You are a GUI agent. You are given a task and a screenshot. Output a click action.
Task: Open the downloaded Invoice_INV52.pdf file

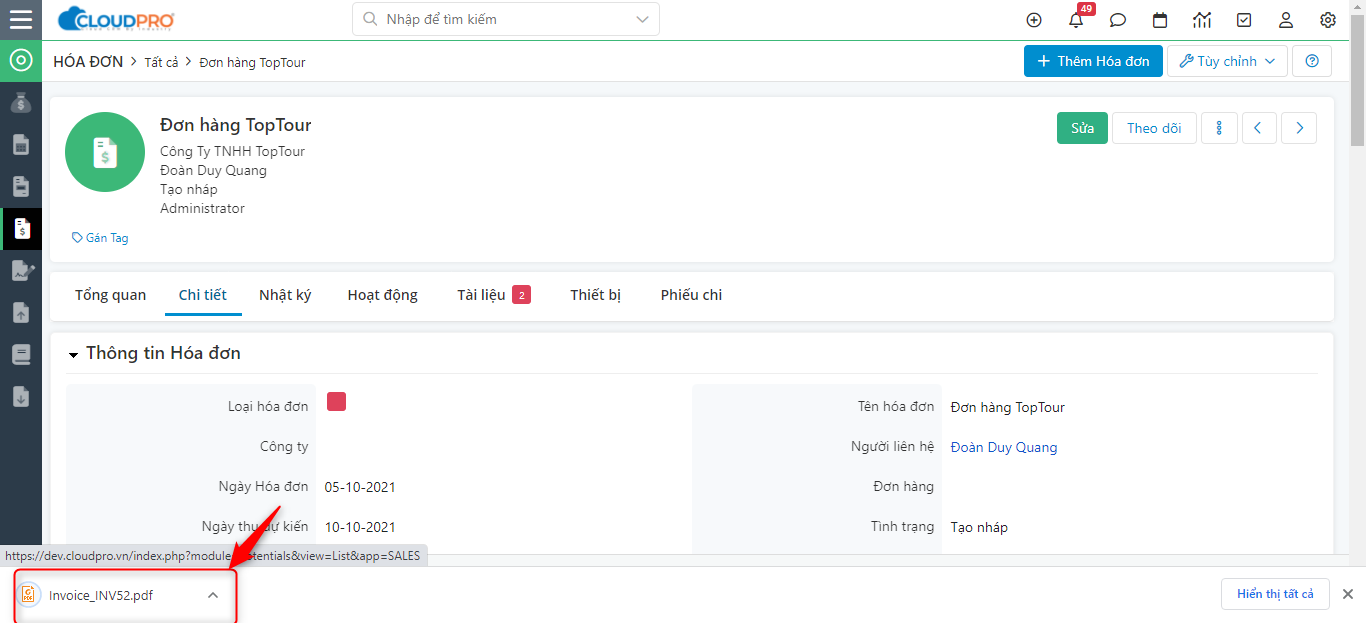(101, 595)
